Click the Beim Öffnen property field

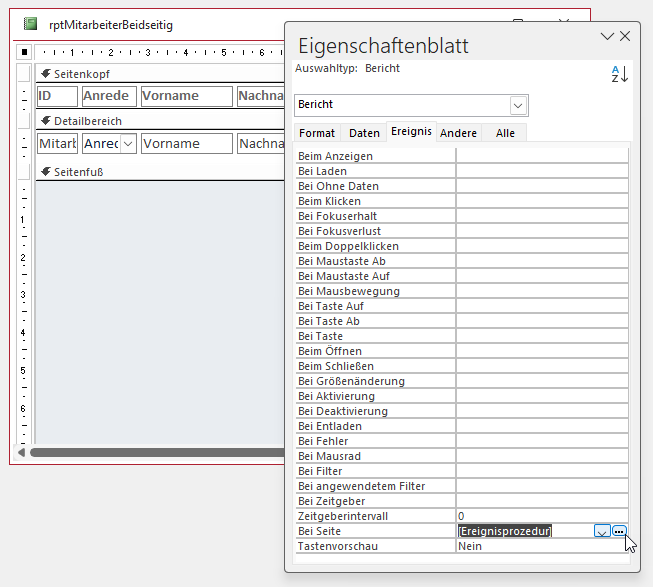coord(542,351)
